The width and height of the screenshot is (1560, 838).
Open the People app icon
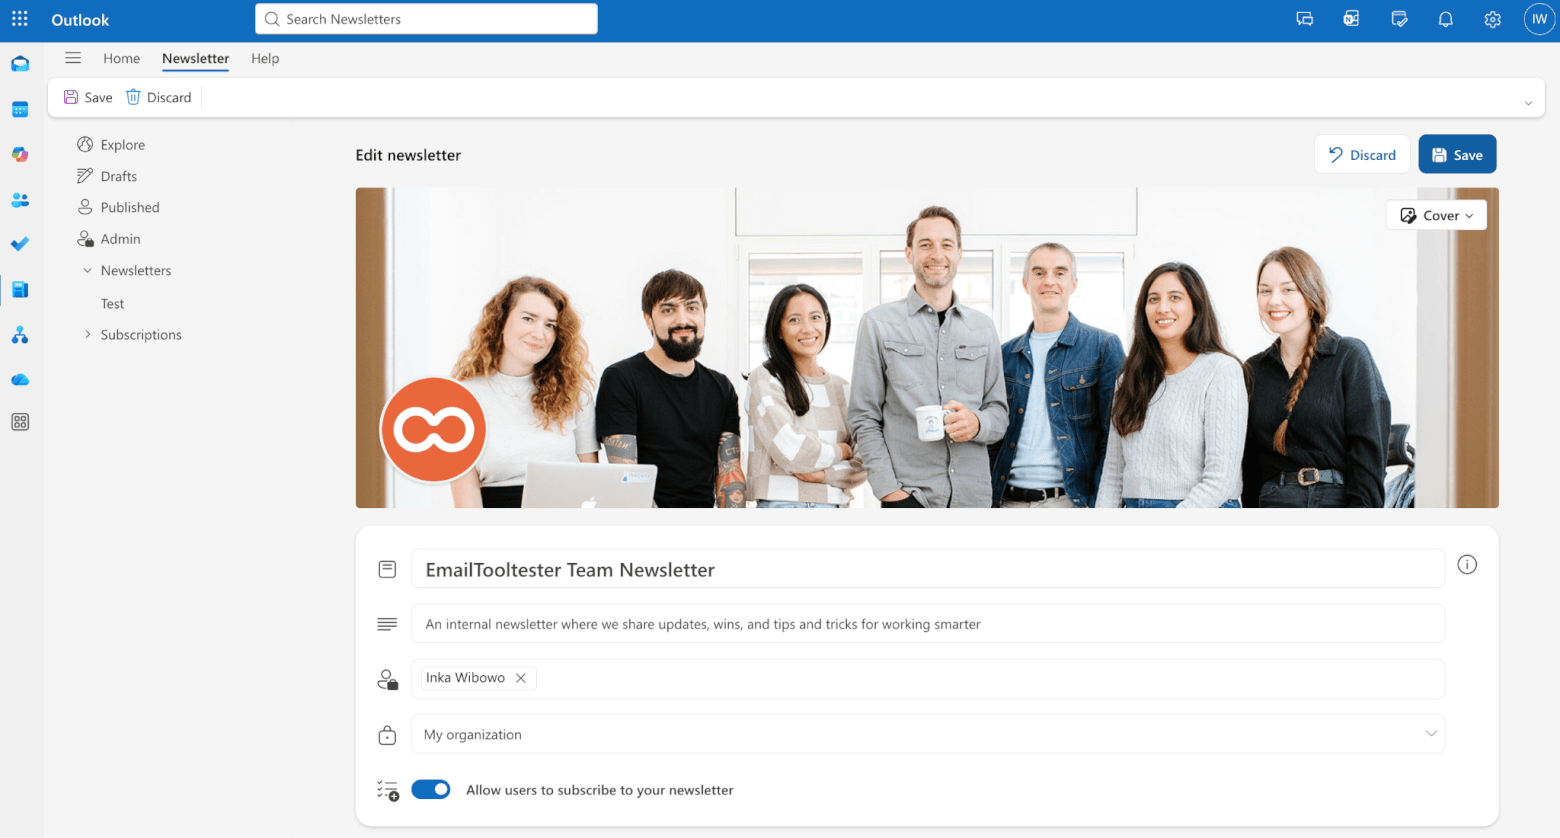click(20, 199)
